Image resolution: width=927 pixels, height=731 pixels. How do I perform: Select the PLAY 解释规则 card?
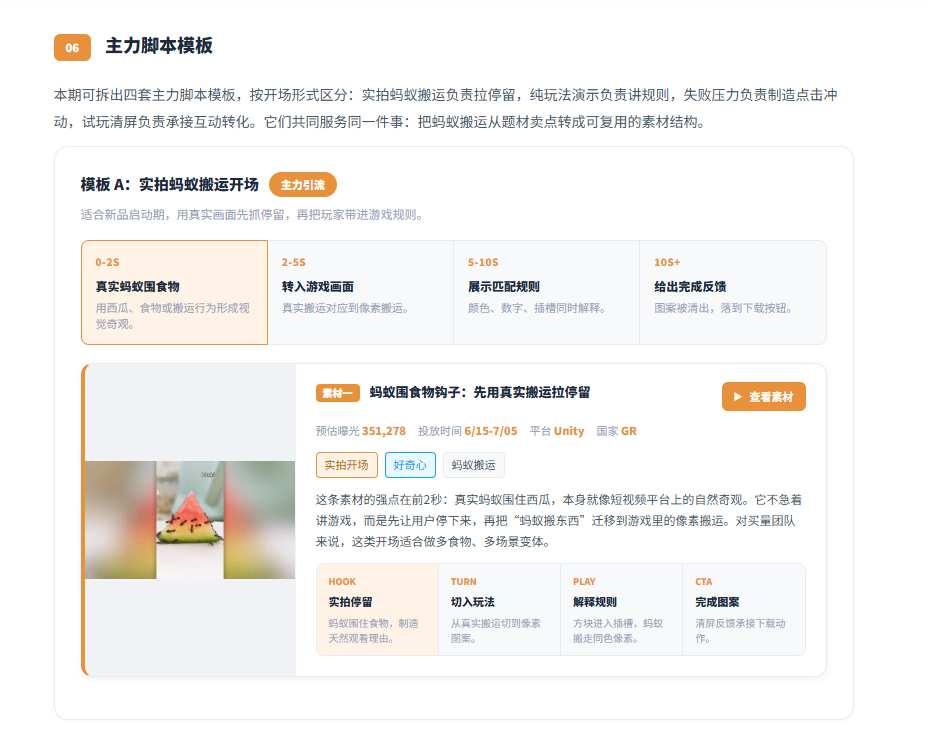click(x=621, y=610)
